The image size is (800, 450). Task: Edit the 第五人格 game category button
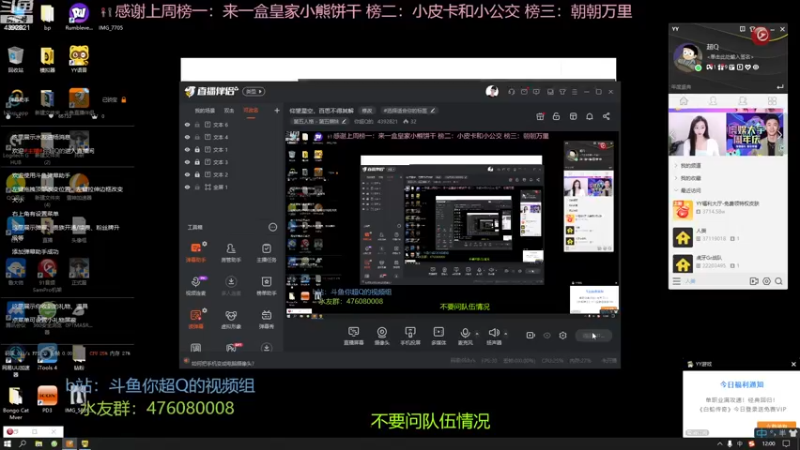coord(320,121)
